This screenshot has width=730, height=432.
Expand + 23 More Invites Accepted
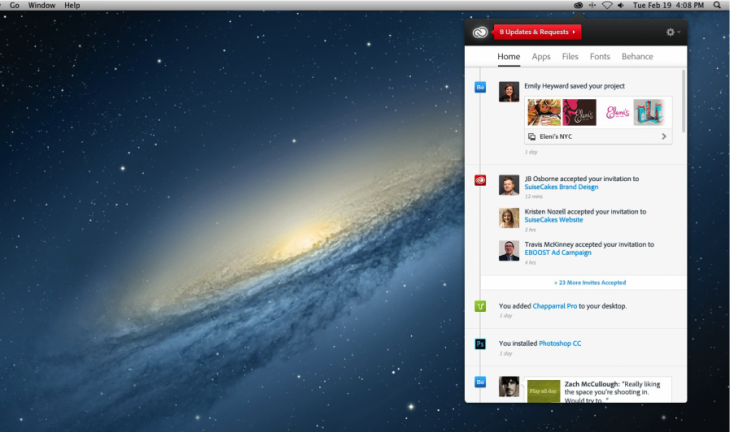pyautogui.click(x=590, y=283)
